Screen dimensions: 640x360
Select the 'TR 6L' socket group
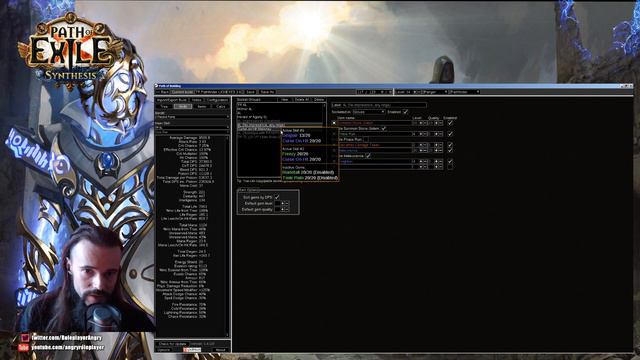tap(242, 105)
